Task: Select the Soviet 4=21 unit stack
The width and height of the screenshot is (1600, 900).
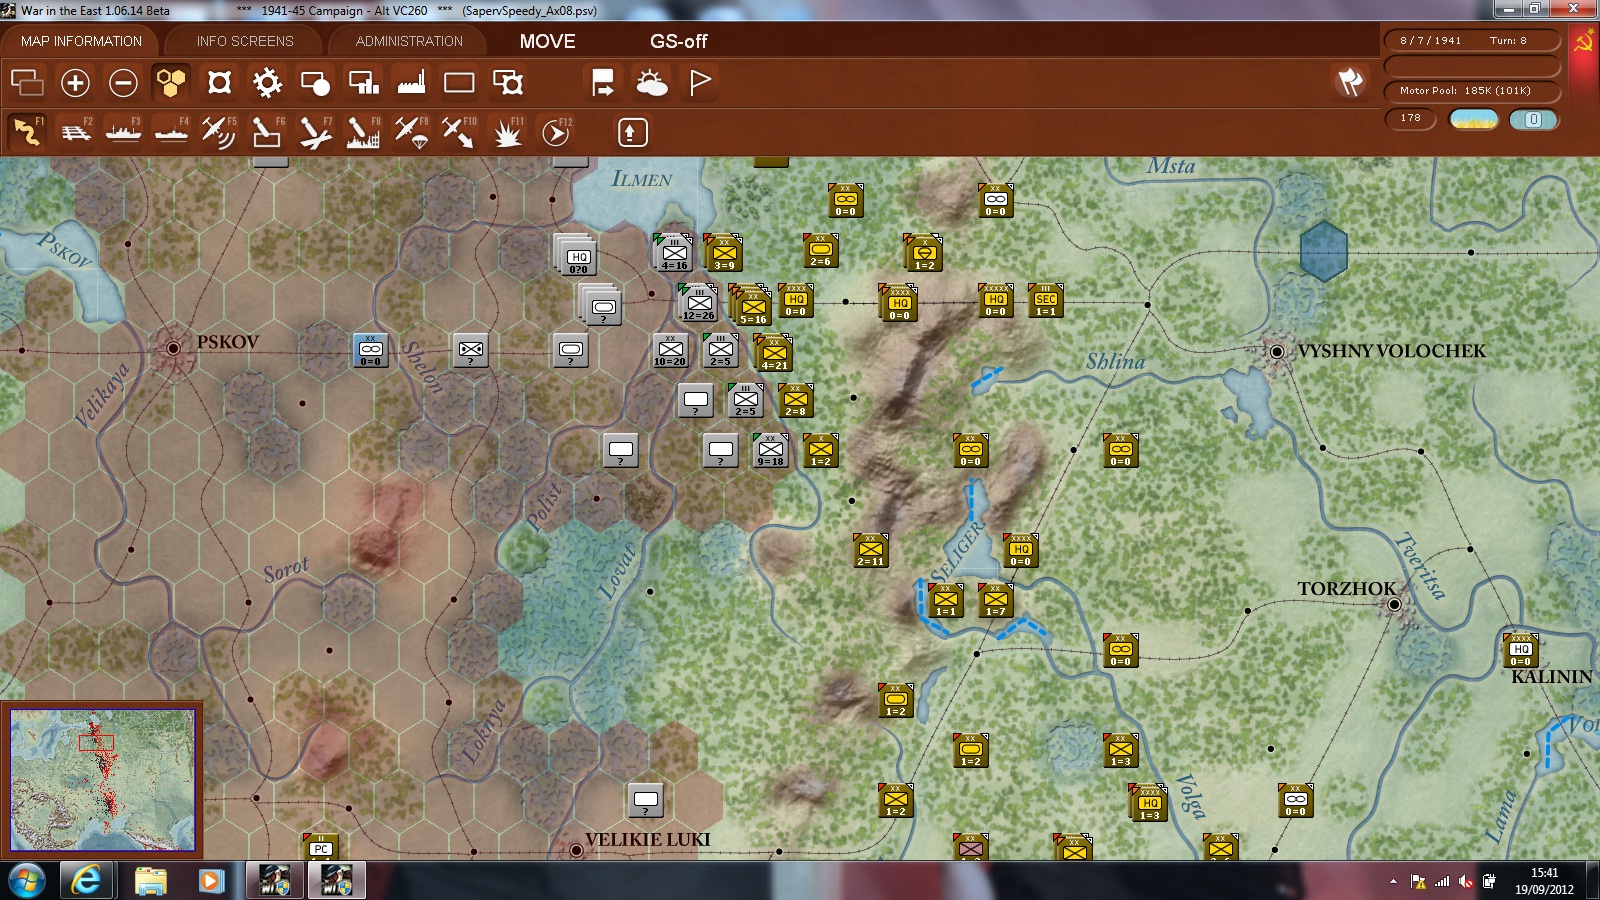Action: 773,353
